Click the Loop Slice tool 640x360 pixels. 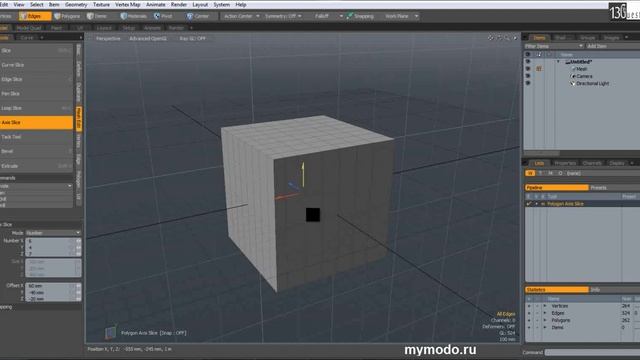[x=36, y=108]
